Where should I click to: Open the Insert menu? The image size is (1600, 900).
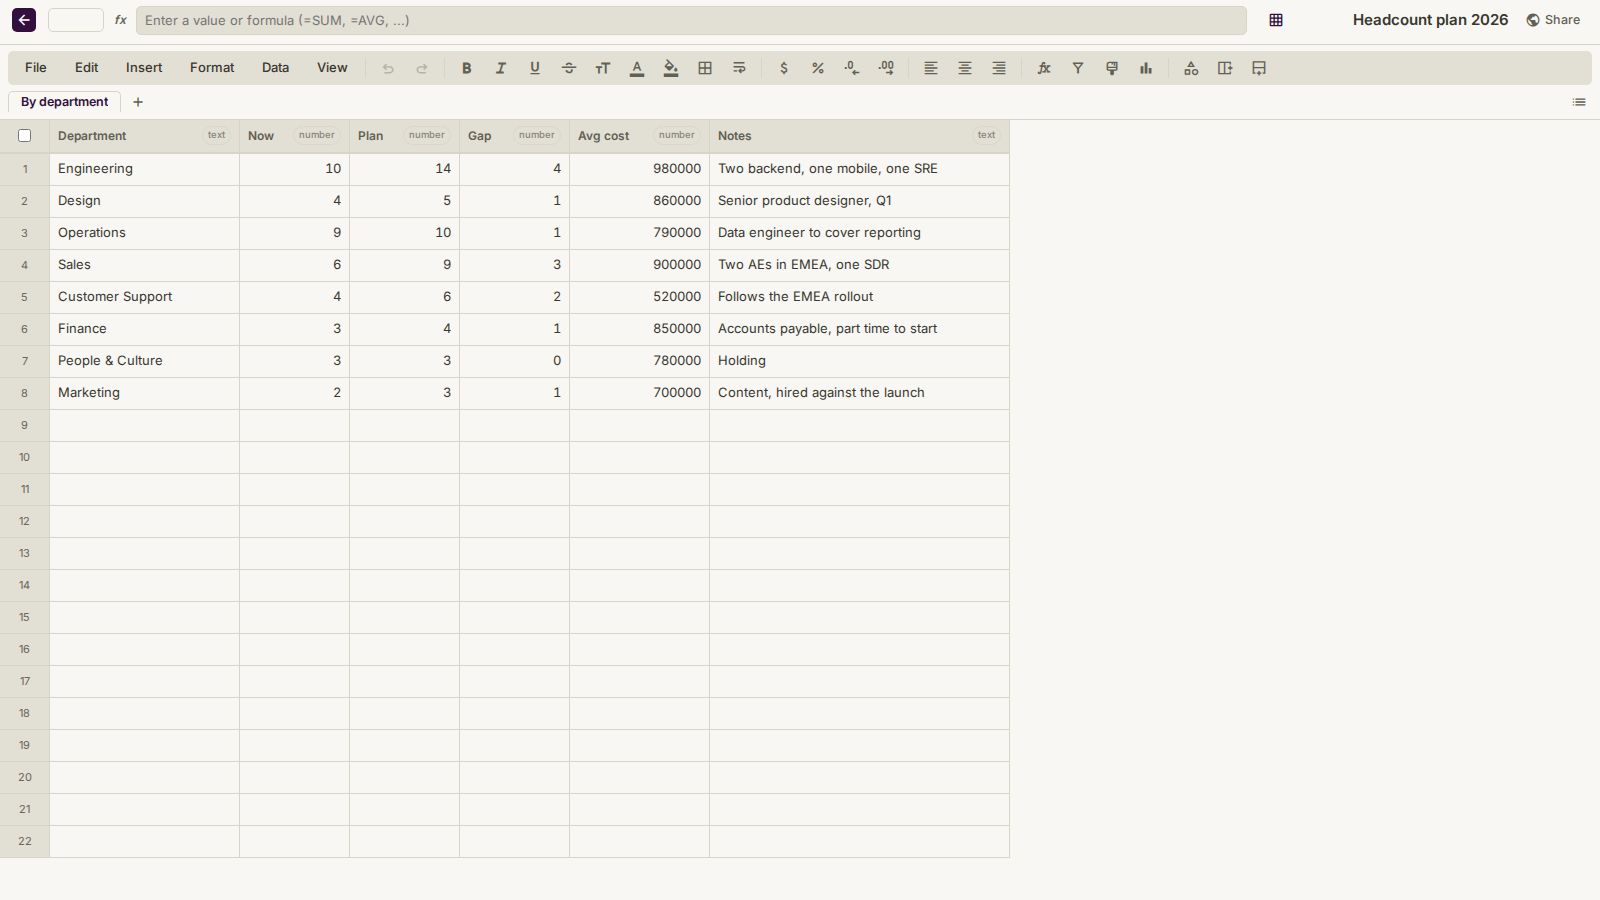coord(144,68)
